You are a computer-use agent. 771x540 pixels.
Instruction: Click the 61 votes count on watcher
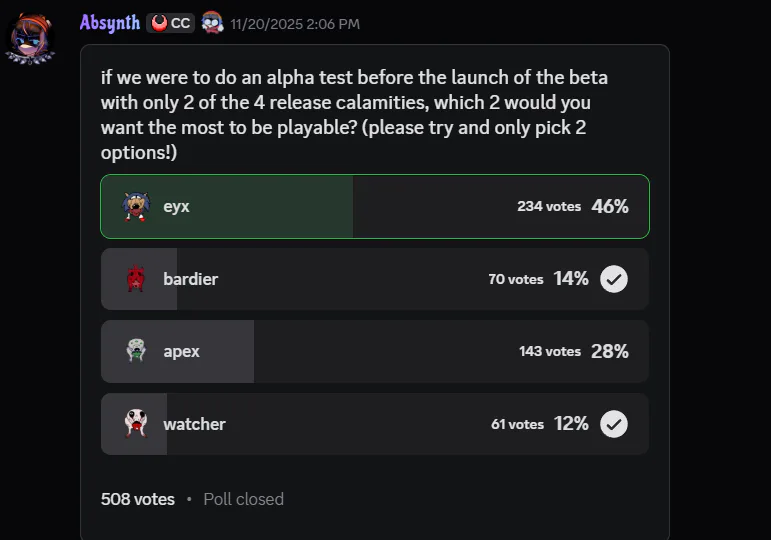coord(517,425)
